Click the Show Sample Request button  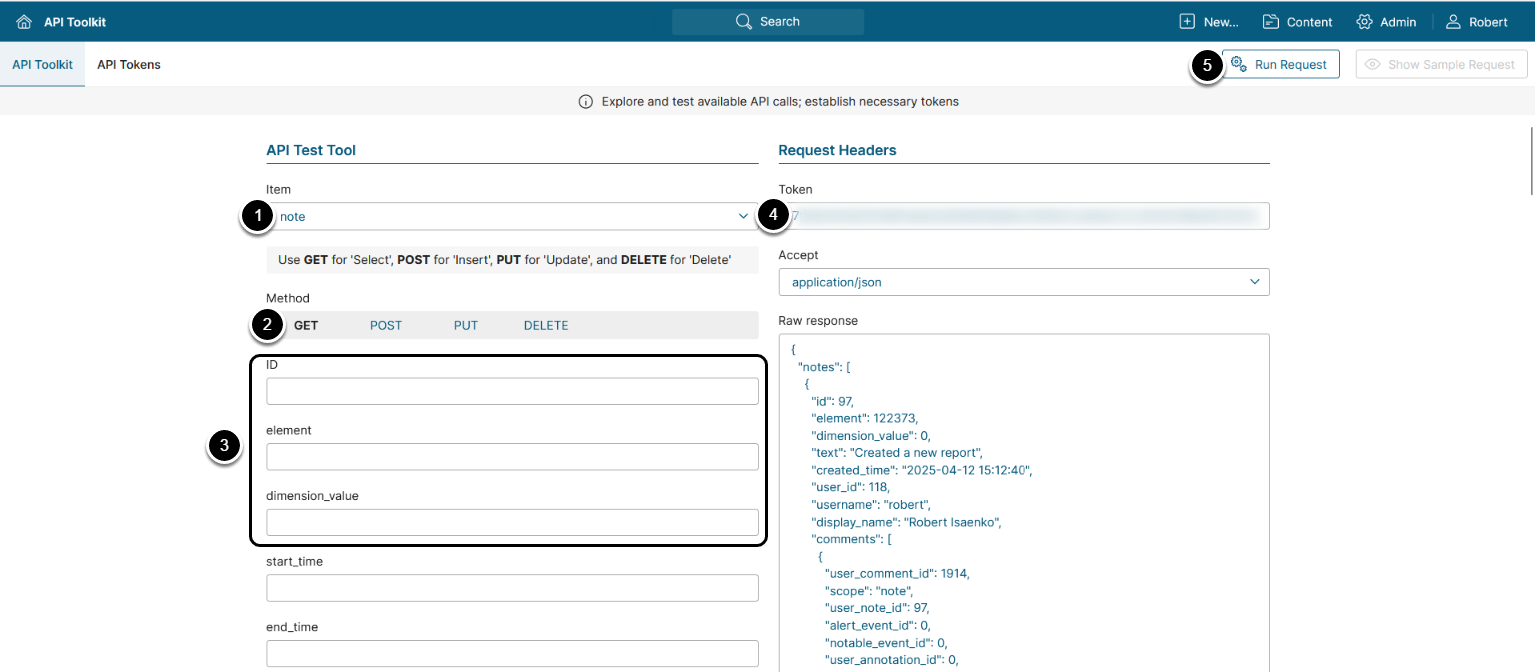pyautogui.click(x=1442, y=64)
